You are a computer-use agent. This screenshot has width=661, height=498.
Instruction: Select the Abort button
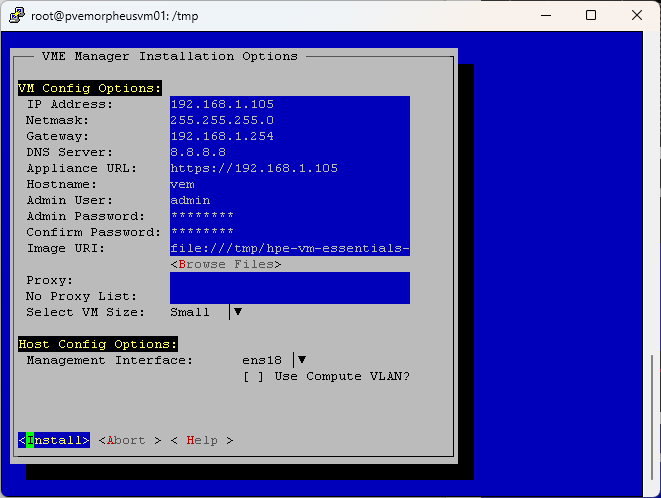click(x=129, y=440)
